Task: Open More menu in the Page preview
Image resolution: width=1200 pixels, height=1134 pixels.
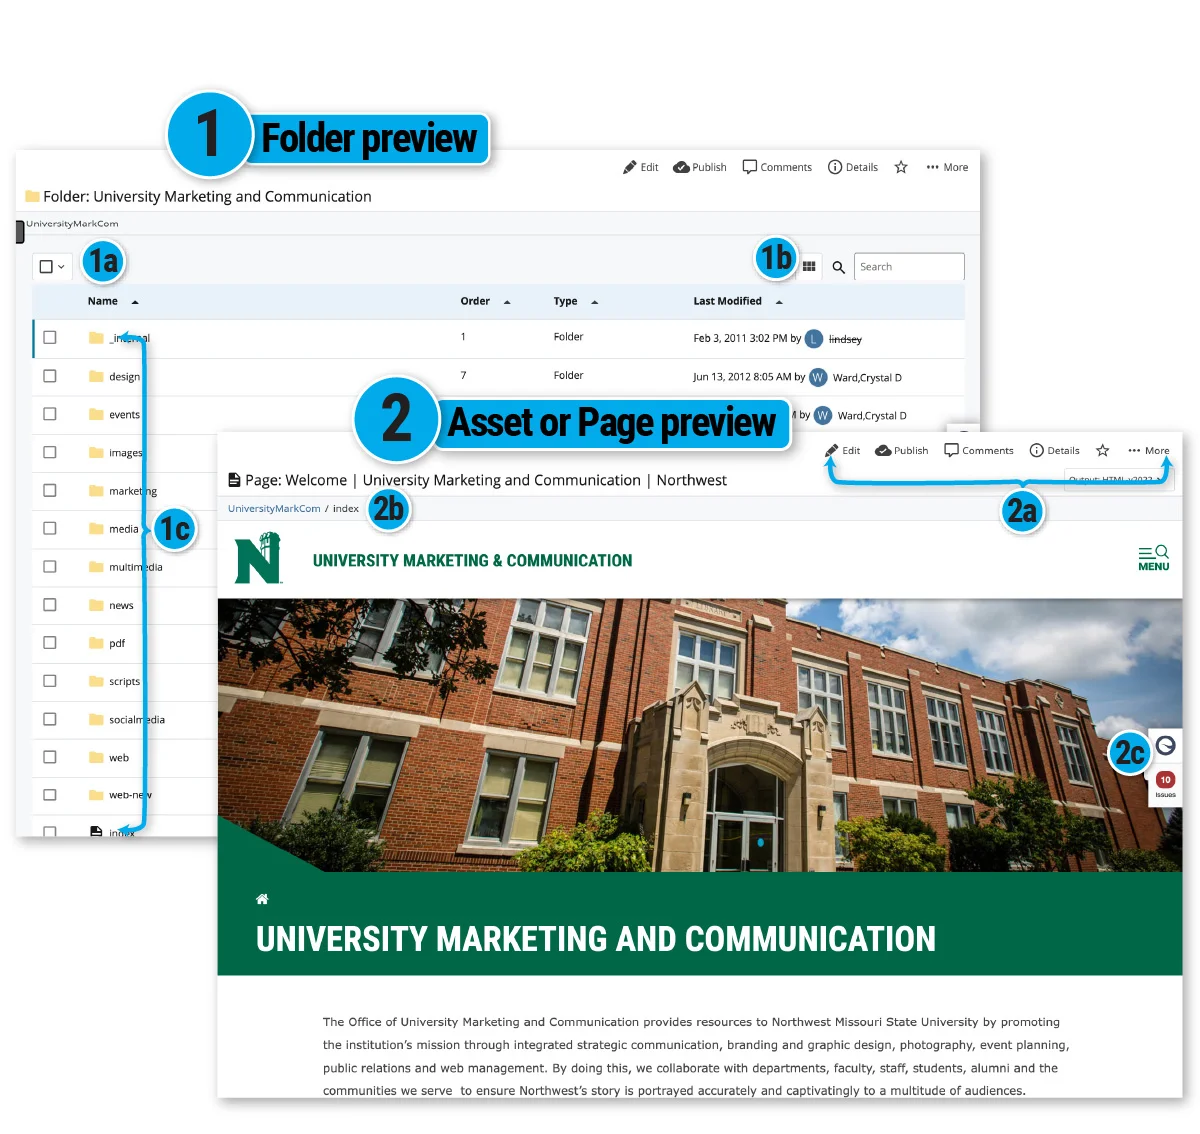Action: (1149, 451)
